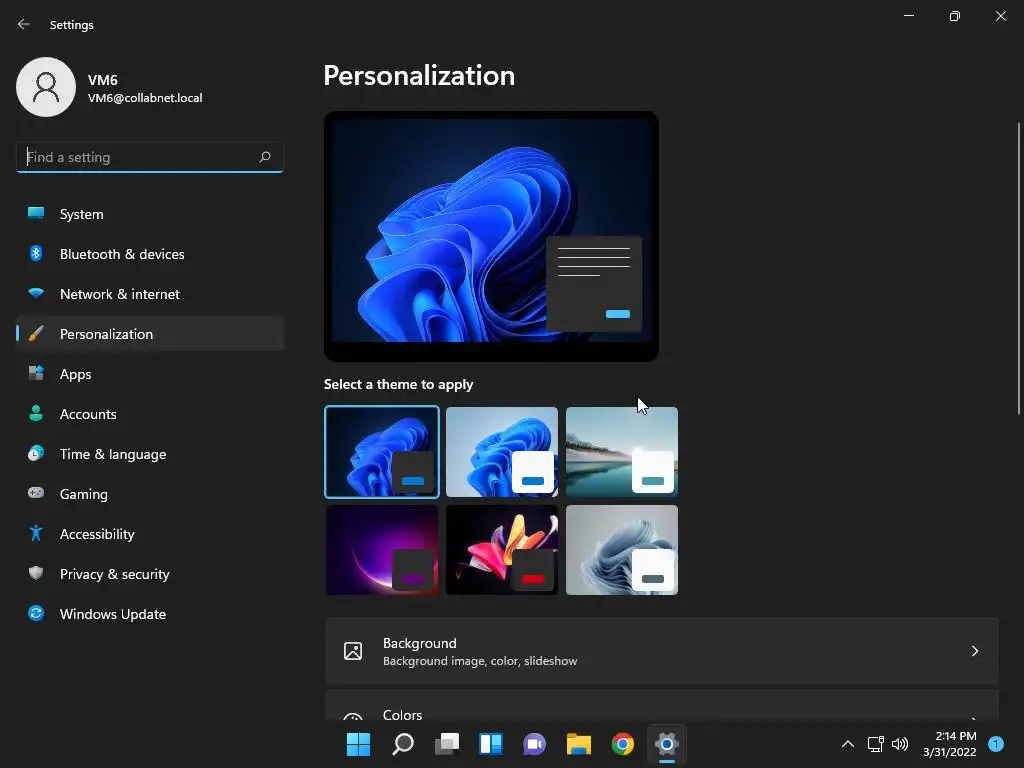Click the back arrow in Settings
1024x768 pixels.
point(24,24)
